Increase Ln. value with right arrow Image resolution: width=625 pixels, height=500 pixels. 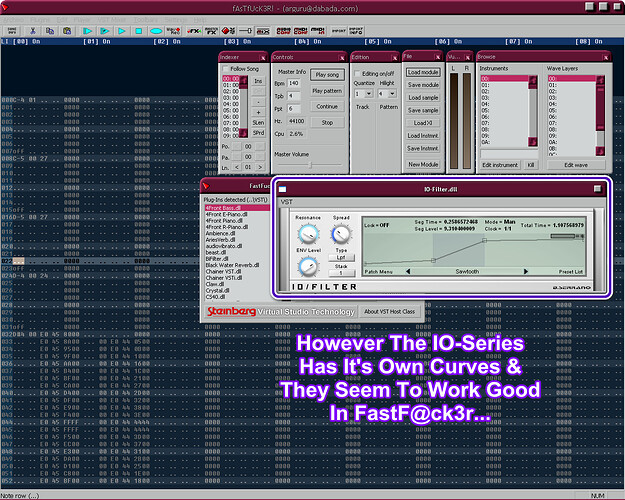click(x=260, y=167)
